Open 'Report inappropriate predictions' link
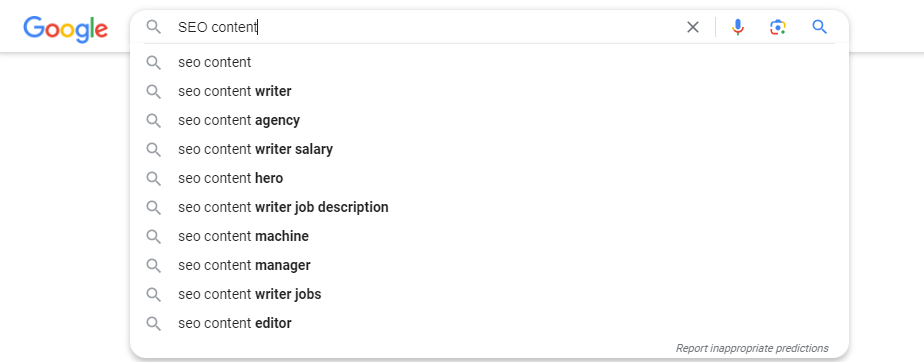The height and width of the screenshot is (362, 924). (752, 348)
